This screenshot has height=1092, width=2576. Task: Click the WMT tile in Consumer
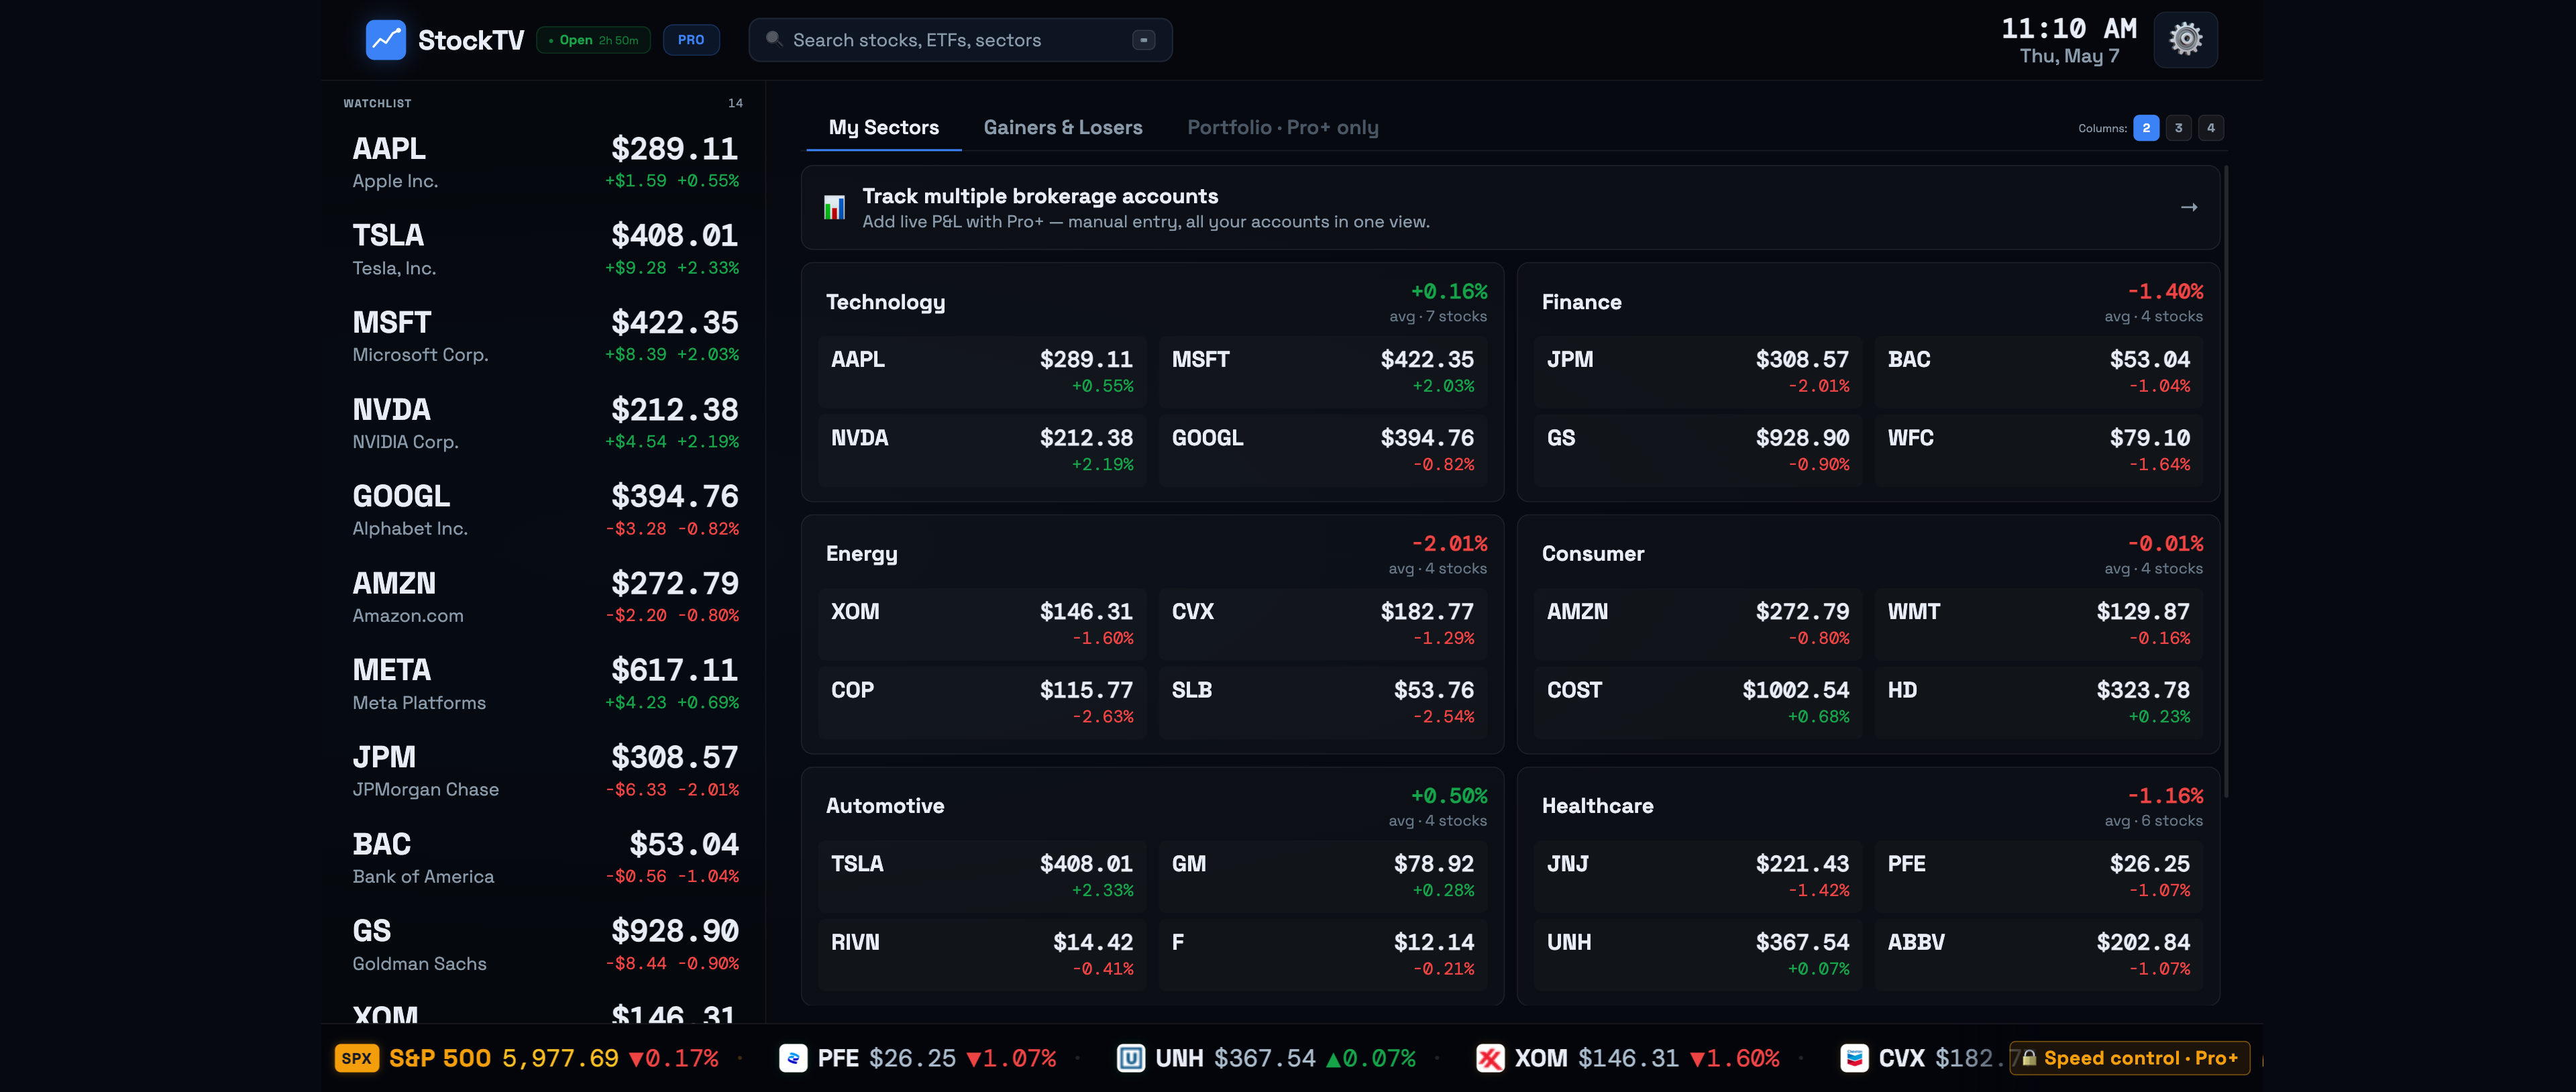(x=2039, y=623)
